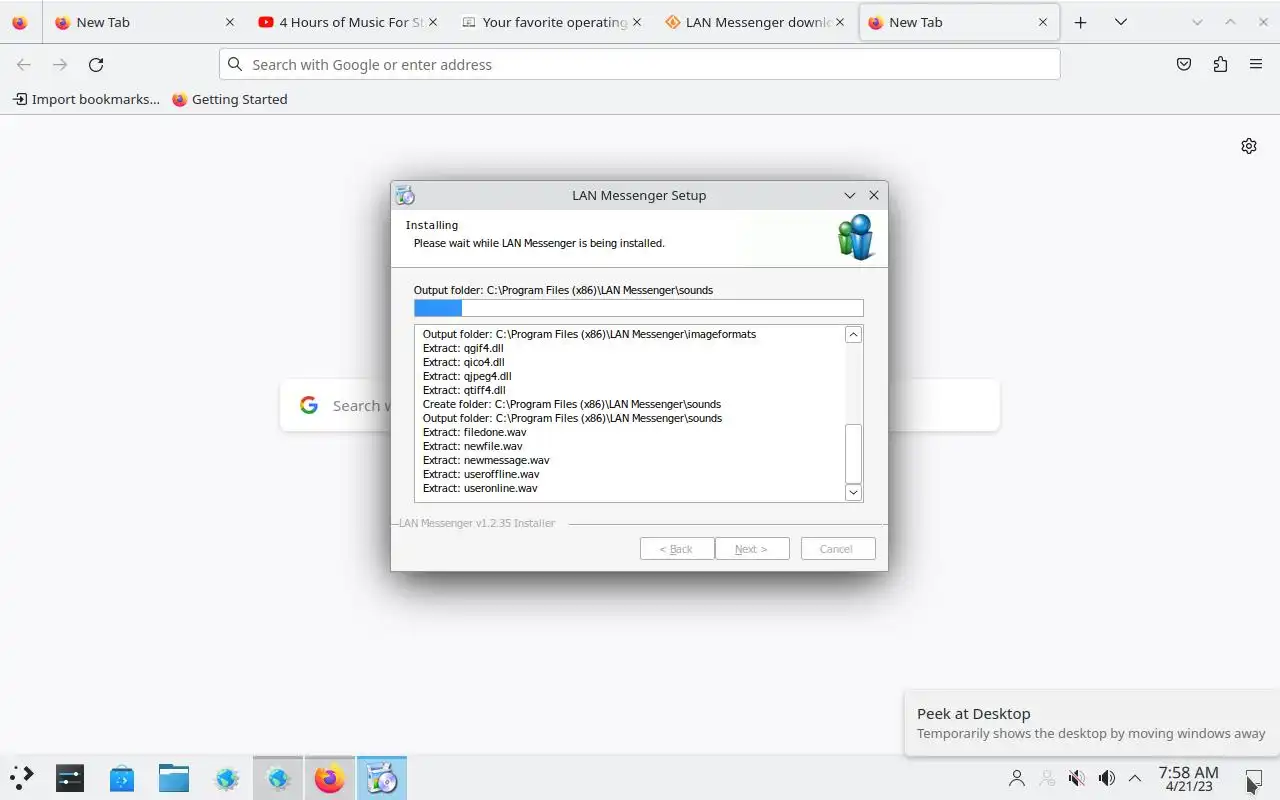Click the LAN Messenger Setup titlebar icon
The image size is (1280, 800).
[x=405, y=195]
